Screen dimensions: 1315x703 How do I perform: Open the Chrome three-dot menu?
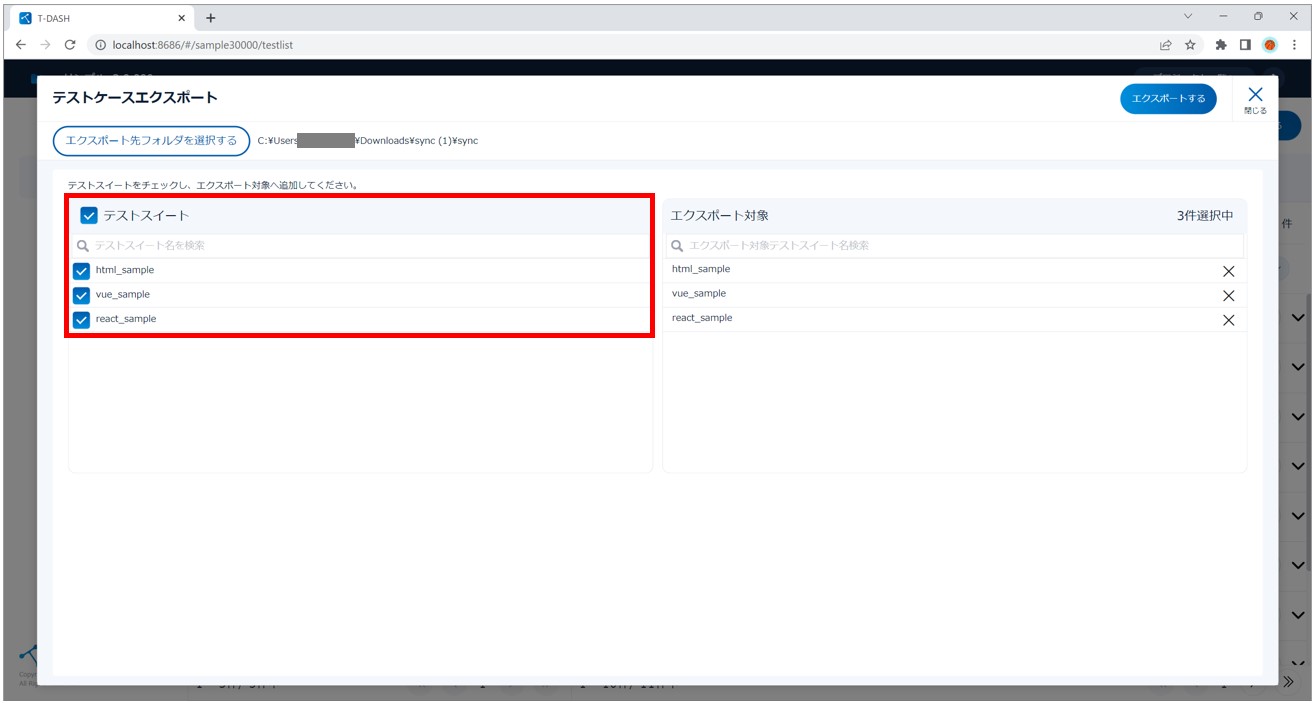tap(1294, 45)
